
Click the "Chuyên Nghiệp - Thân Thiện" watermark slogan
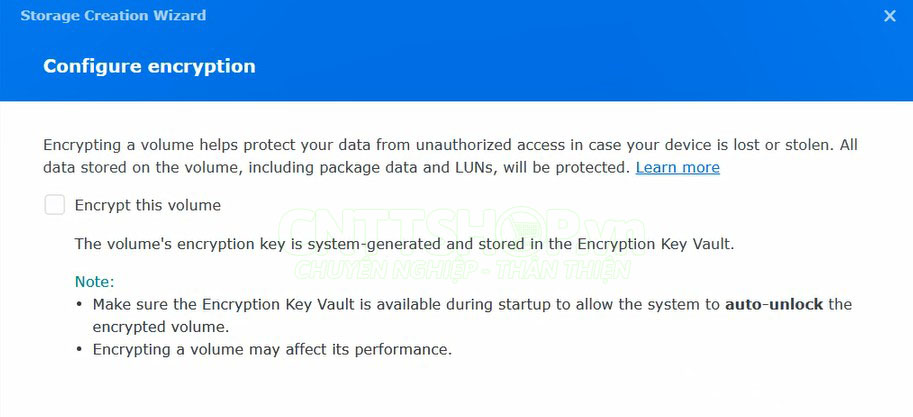pyautogui.click(x=460, y=269)
